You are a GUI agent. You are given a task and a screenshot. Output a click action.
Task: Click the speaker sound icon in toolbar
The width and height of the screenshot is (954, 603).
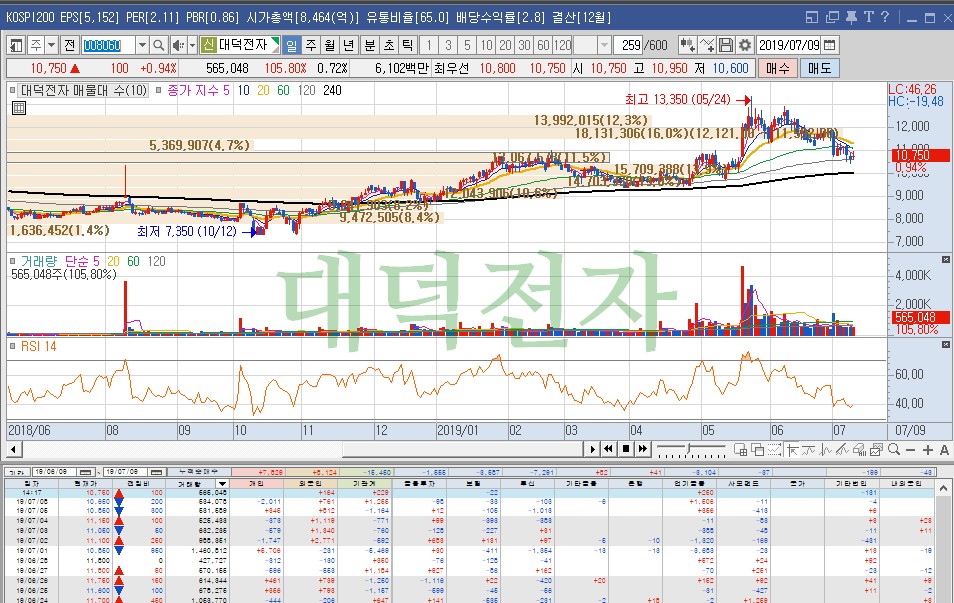pyautogui.click(x=178, y=45)
